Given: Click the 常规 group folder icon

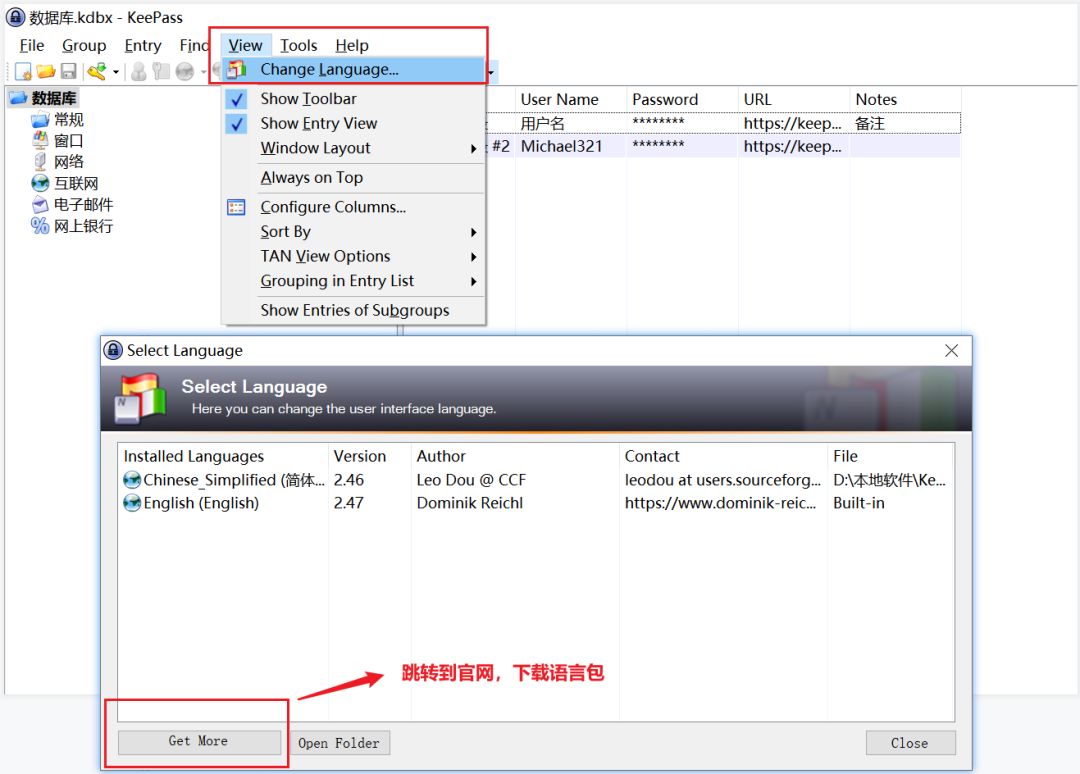Looking at the screenshot, I should point(40,121).
